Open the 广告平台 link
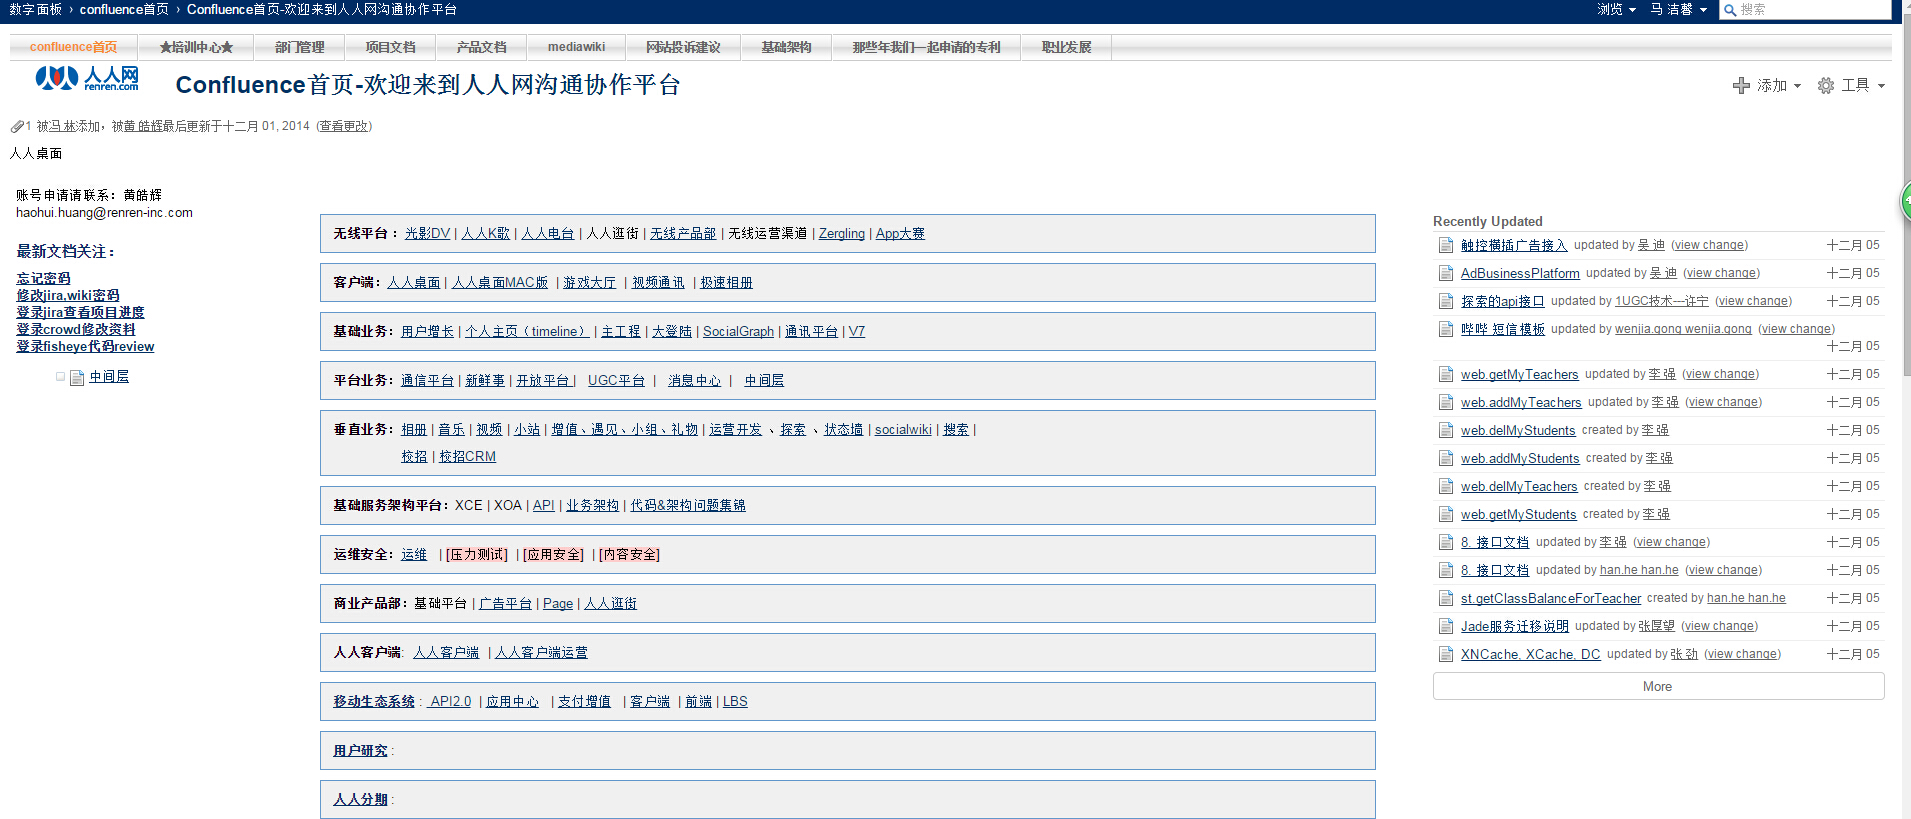Screen dimensions: 1911x819 point(505,604)
